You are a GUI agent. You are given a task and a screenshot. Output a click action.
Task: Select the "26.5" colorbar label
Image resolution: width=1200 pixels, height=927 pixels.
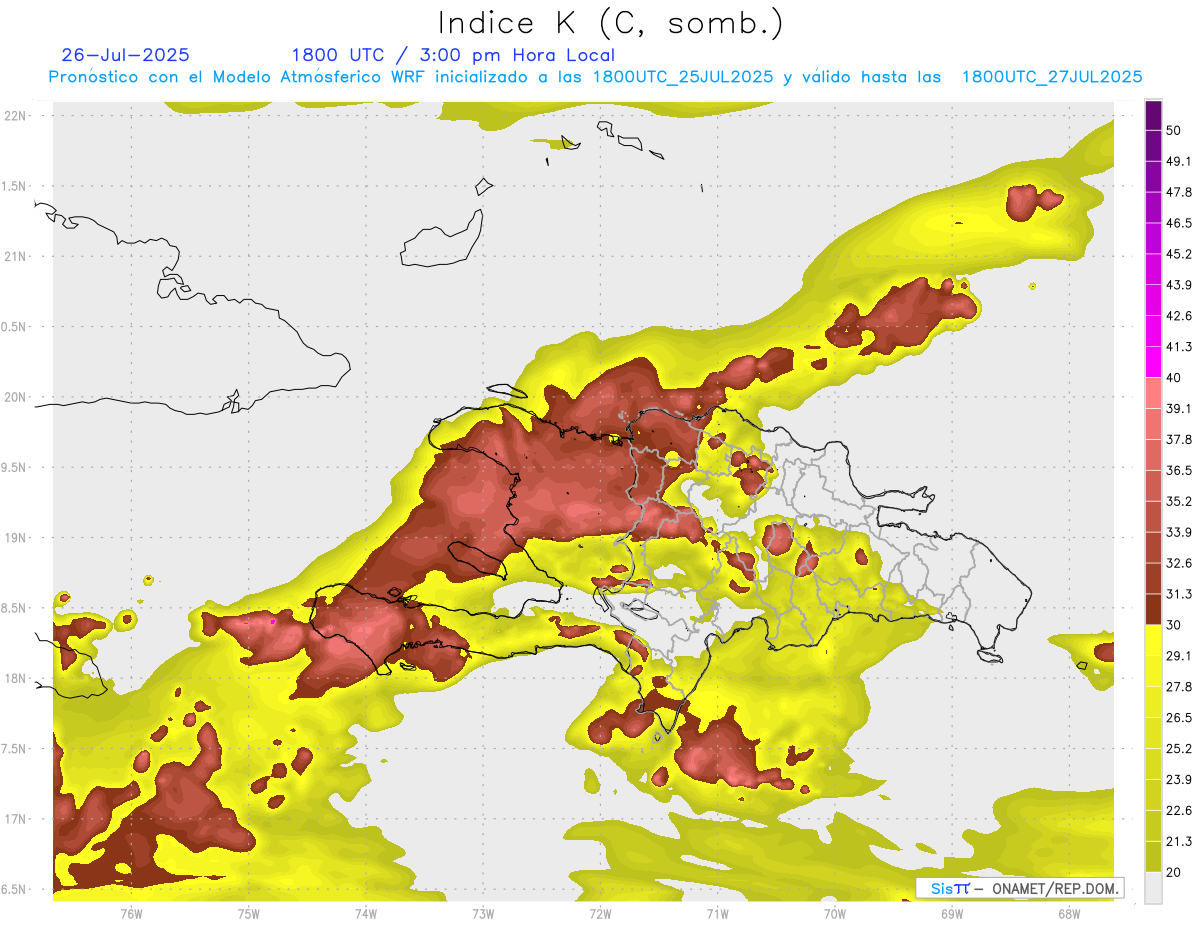[x=1179, y=718]
